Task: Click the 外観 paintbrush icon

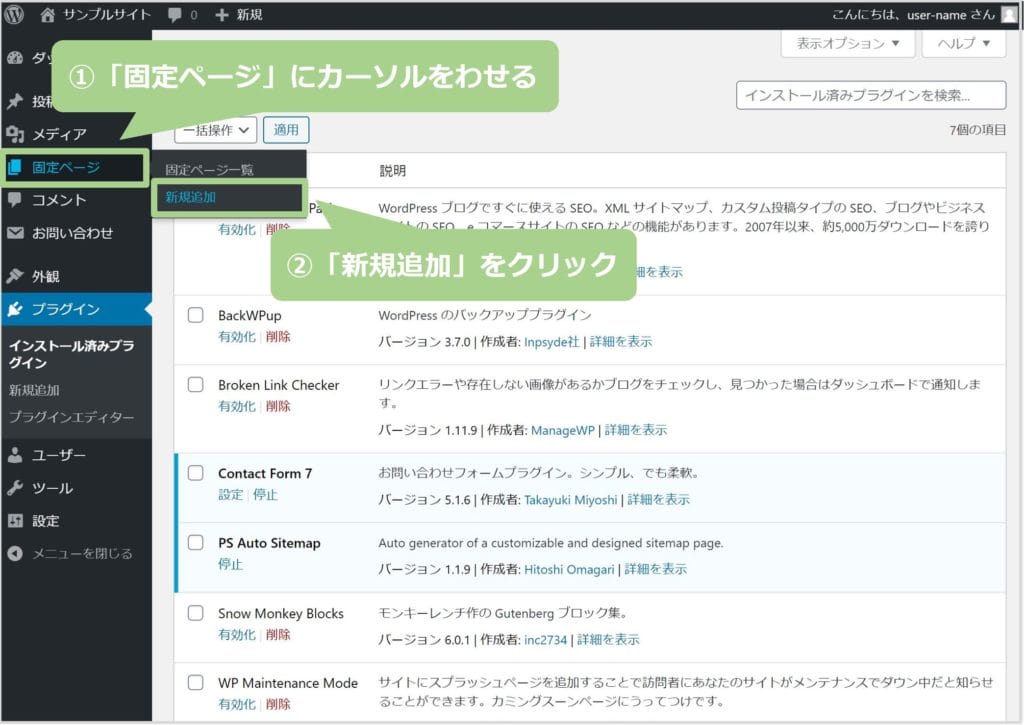Action: 15,276
